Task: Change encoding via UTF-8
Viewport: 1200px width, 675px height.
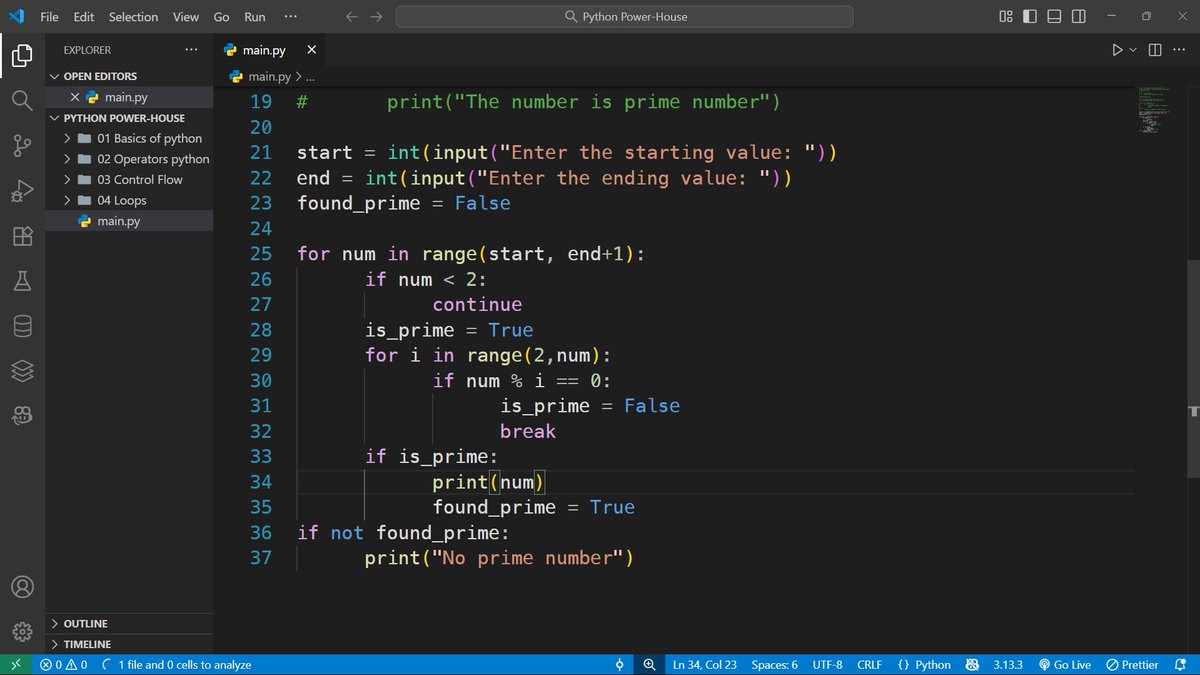Action: tap(827, 665)
